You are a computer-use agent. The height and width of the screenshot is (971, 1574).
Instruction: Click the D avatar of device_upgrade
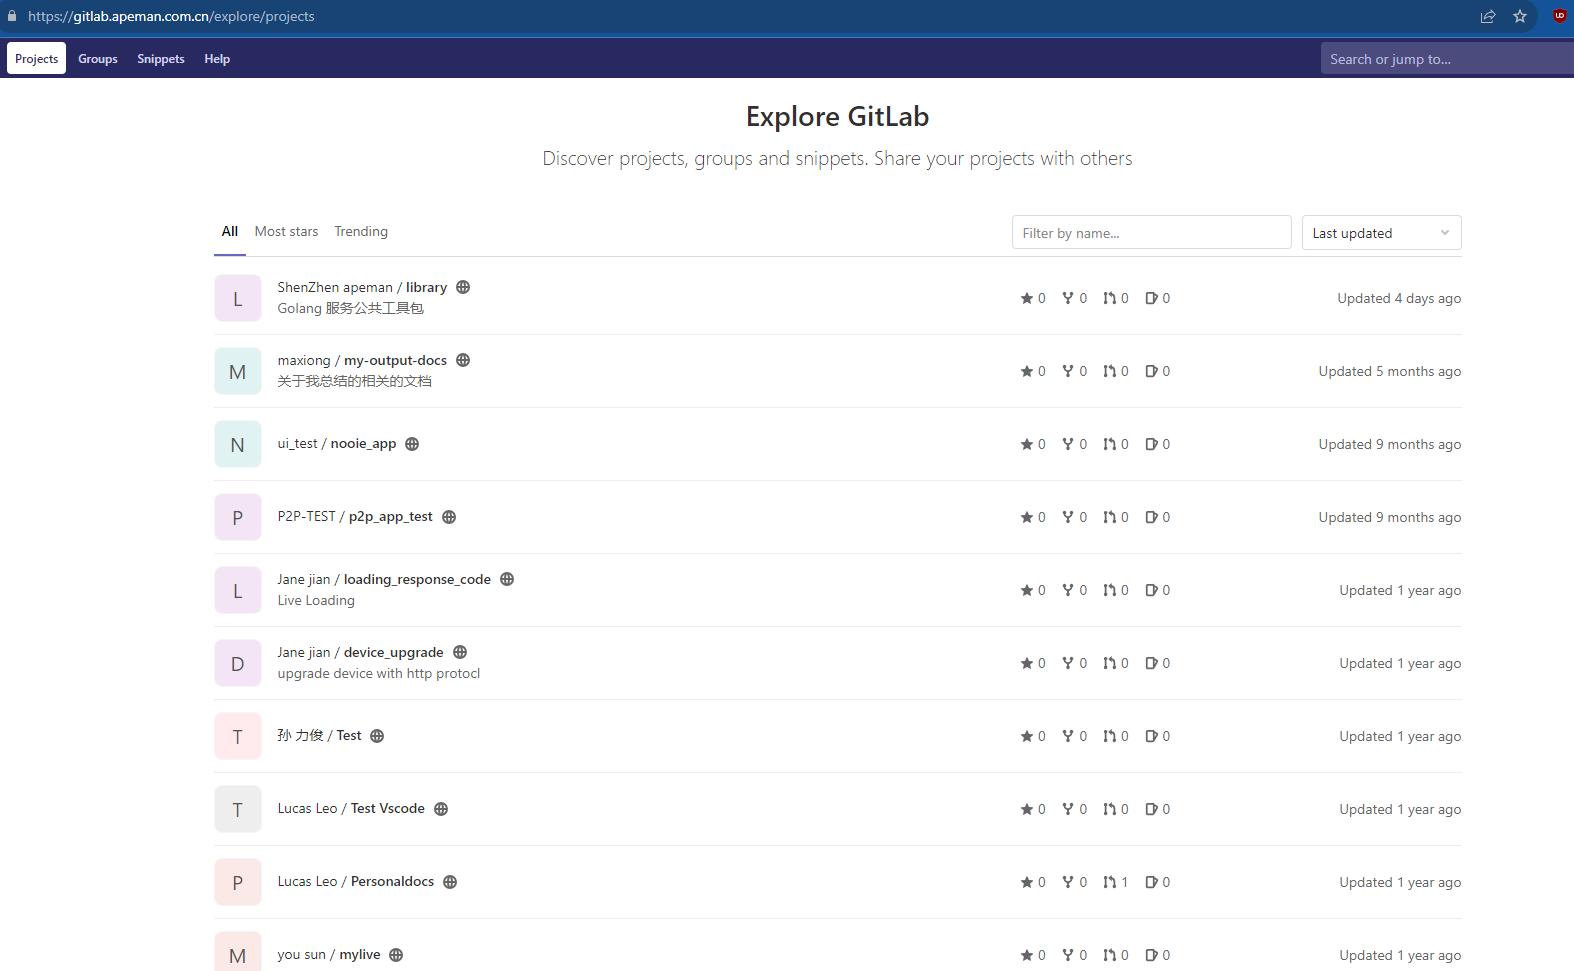coord(238,663)
